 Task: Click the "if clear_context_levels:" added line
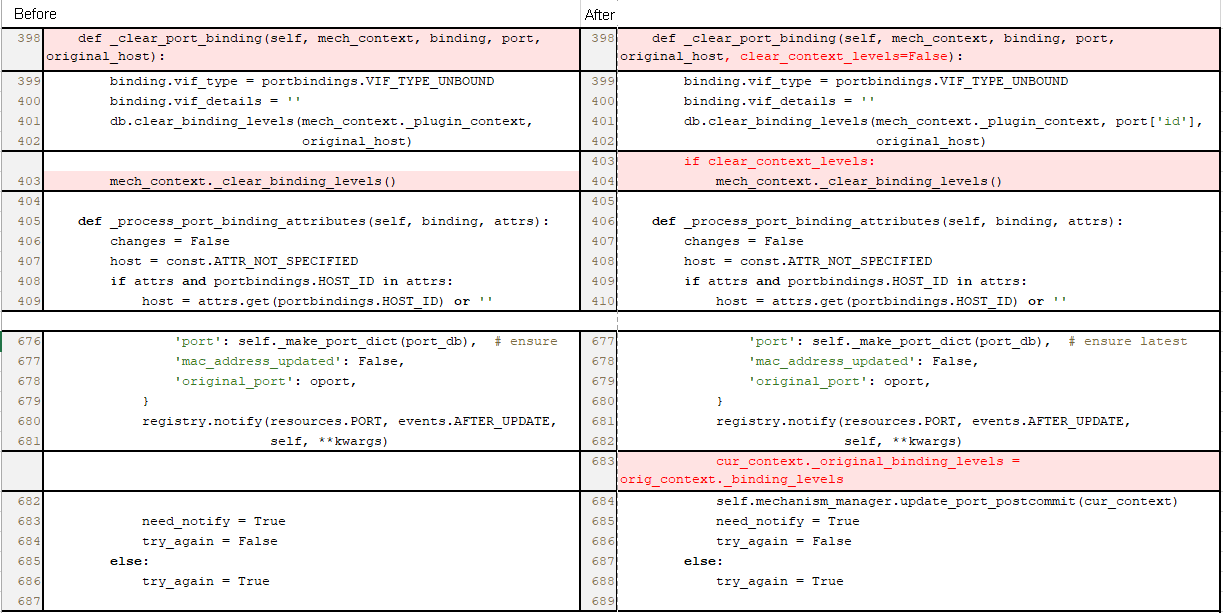point(779,161)
